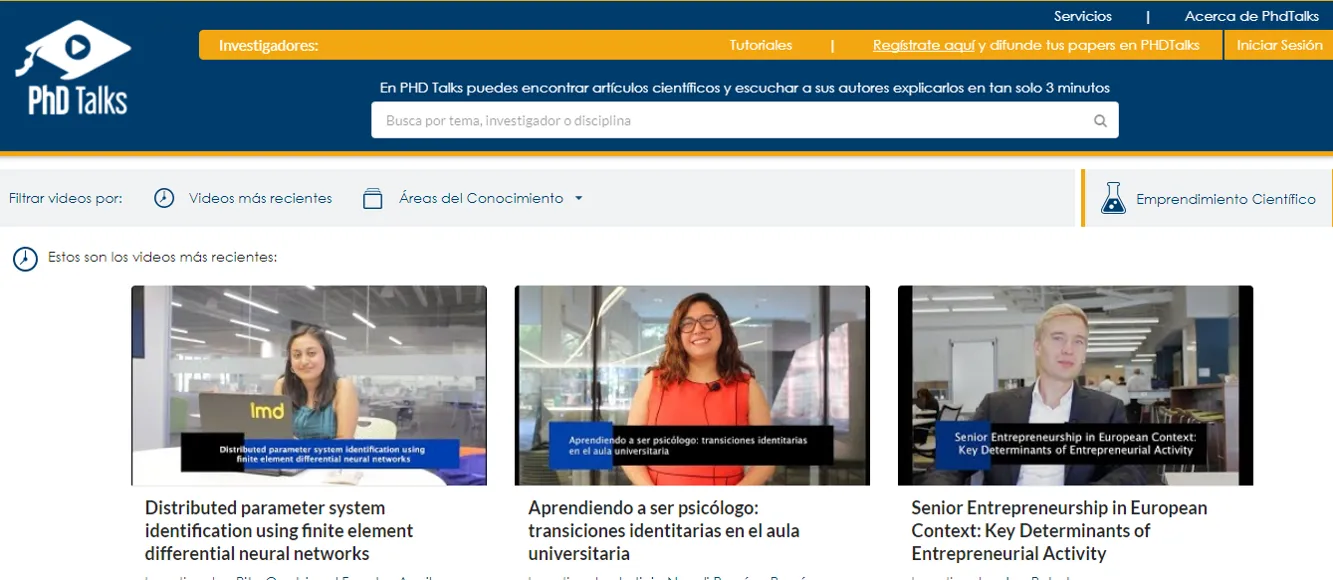Click the text 'Estos son los videos más recientes:'
The width and height of the screenshot is (1333, 580).
162,257
